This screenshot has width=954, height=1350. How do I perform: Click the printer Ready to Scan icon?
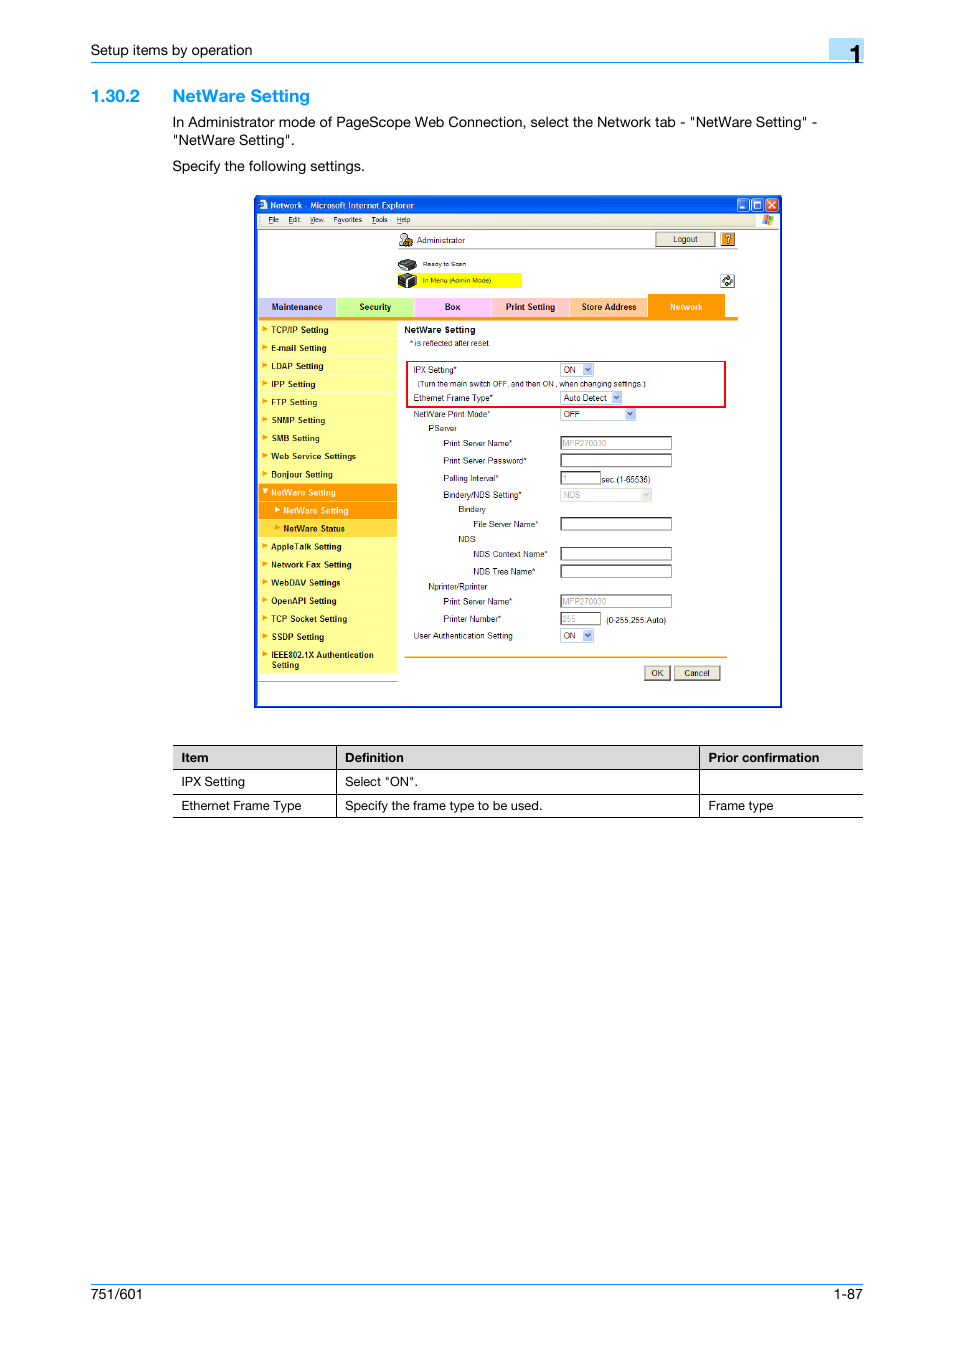pyautogui.click(x=407, y=264)
